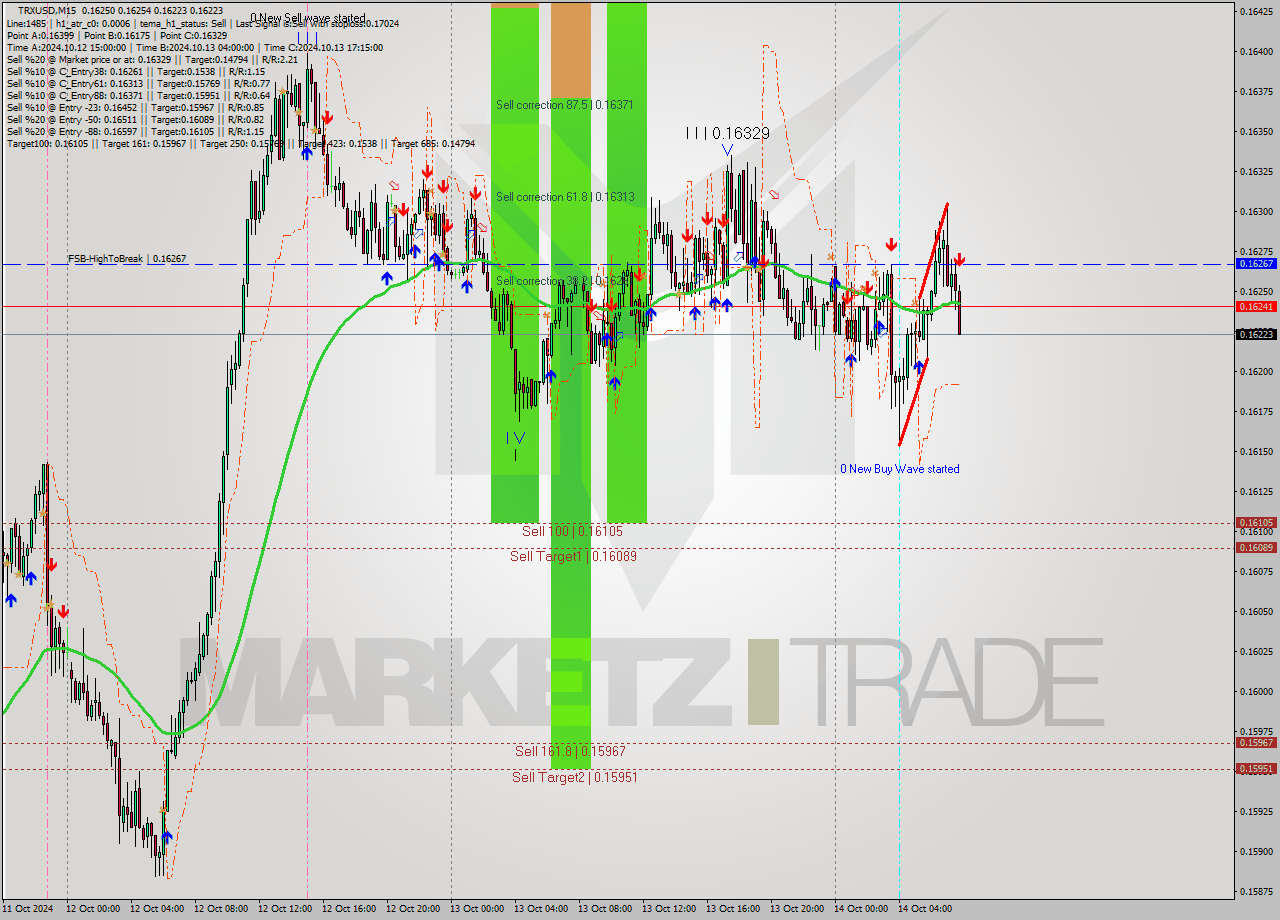Select the "0 New Buy Wave started" annotation
The image size is (1280, 920).
899,469
